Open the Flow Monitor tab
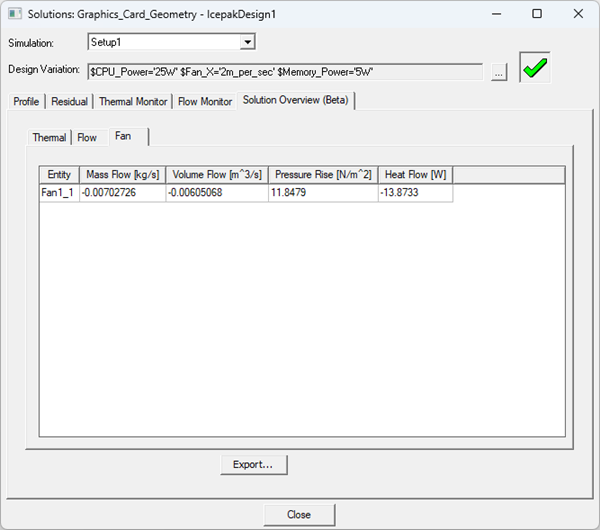The image size is (600, 530). 205,101
